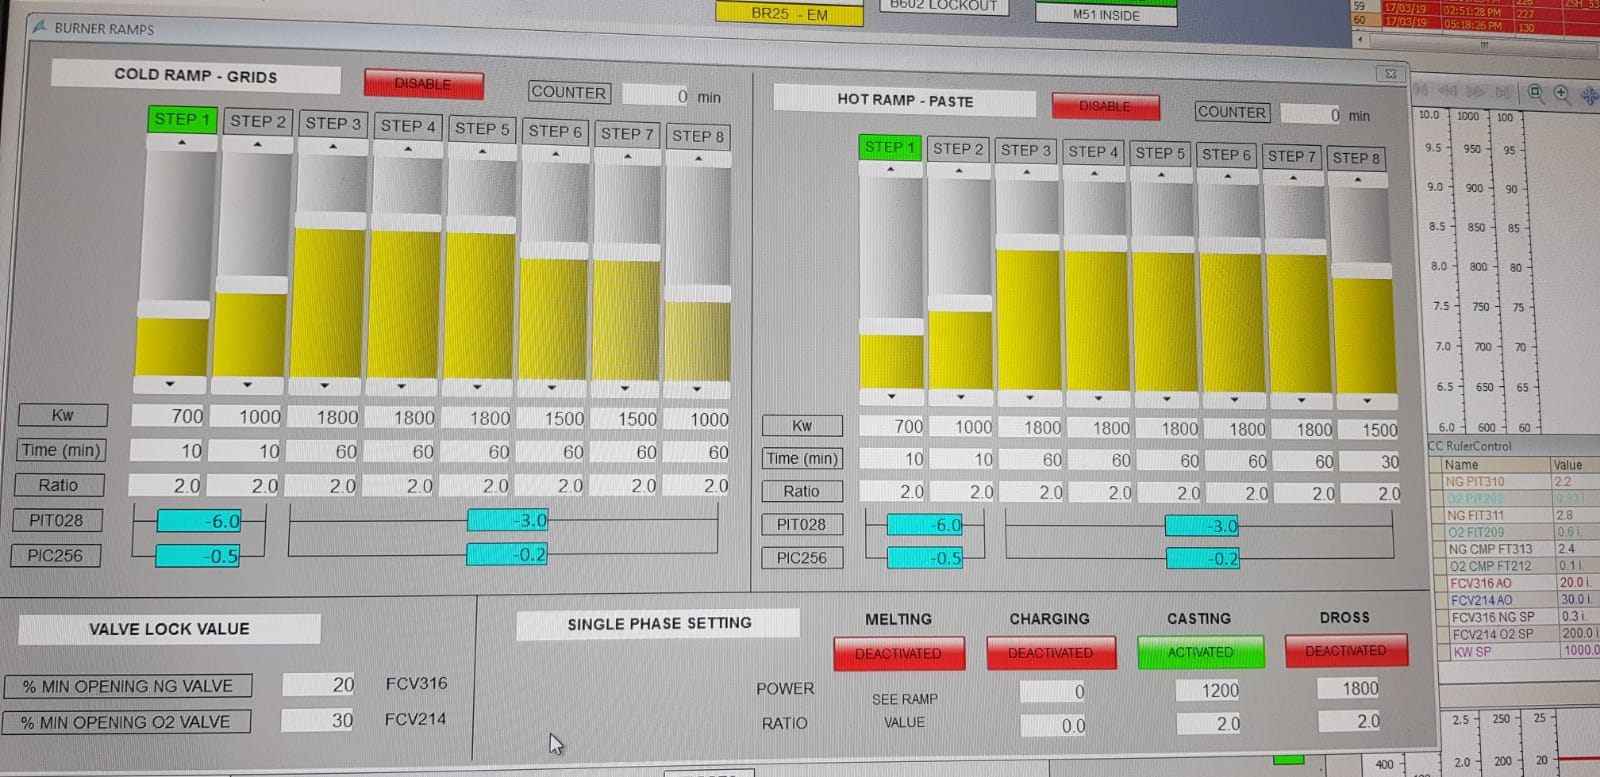Click up arrow on Cold Ramp Step 6 slider
The image size is (1600, 777).
pyautogui.click(x=555, y=154)
